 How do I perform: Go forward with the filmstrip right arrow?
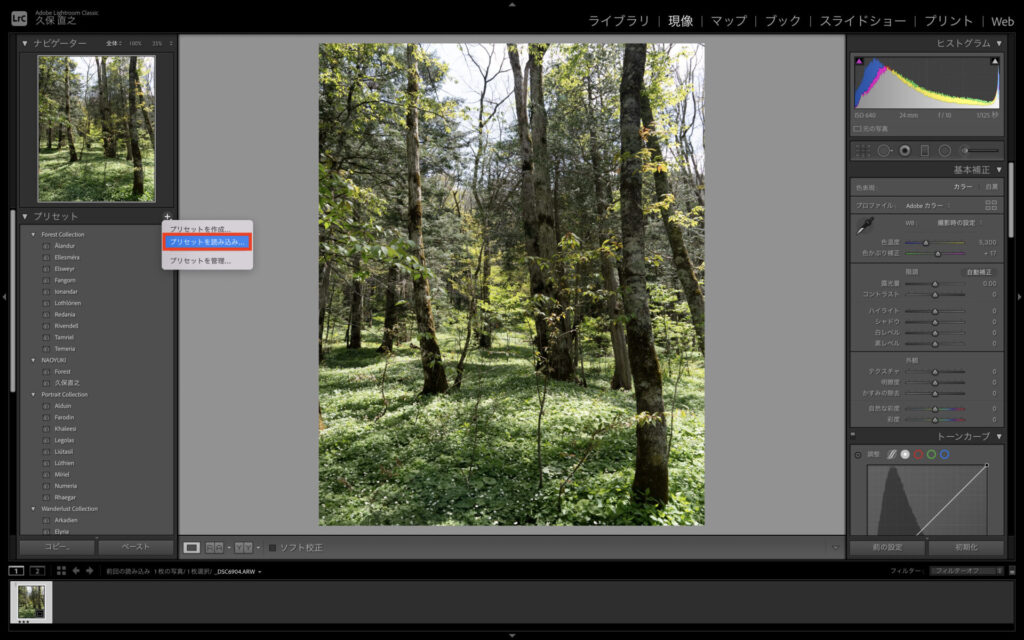tap(89, 571)
